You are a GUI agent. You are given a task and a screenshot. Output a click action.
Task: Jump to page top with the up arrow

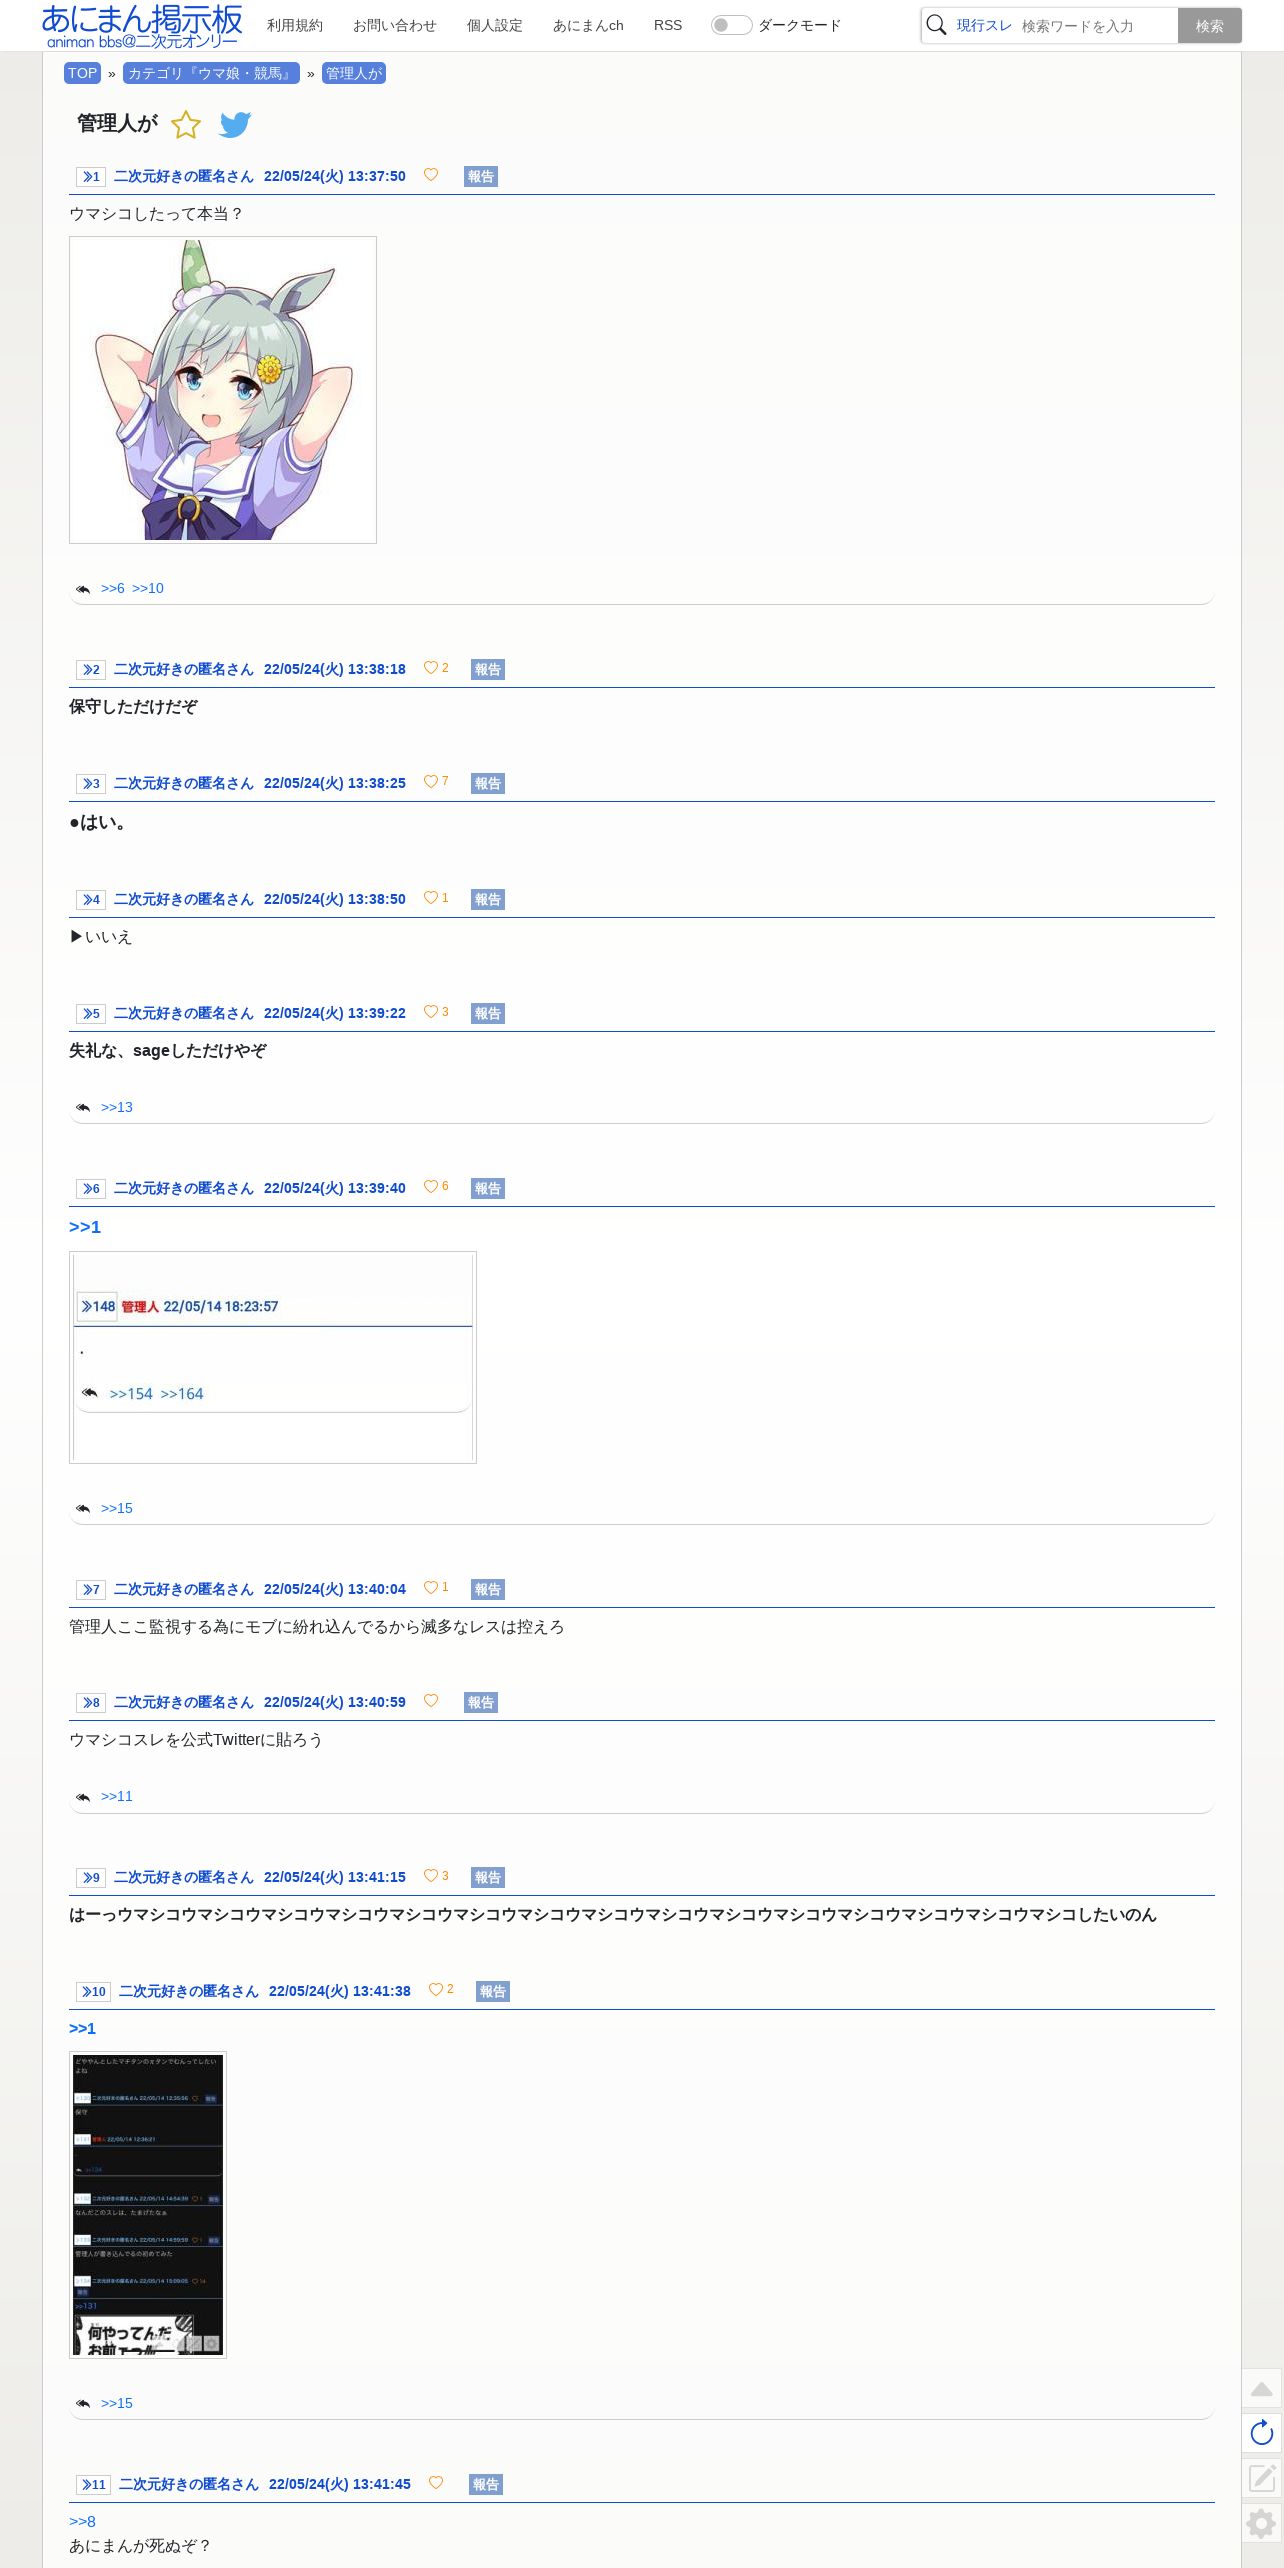click(1262, 2389)
